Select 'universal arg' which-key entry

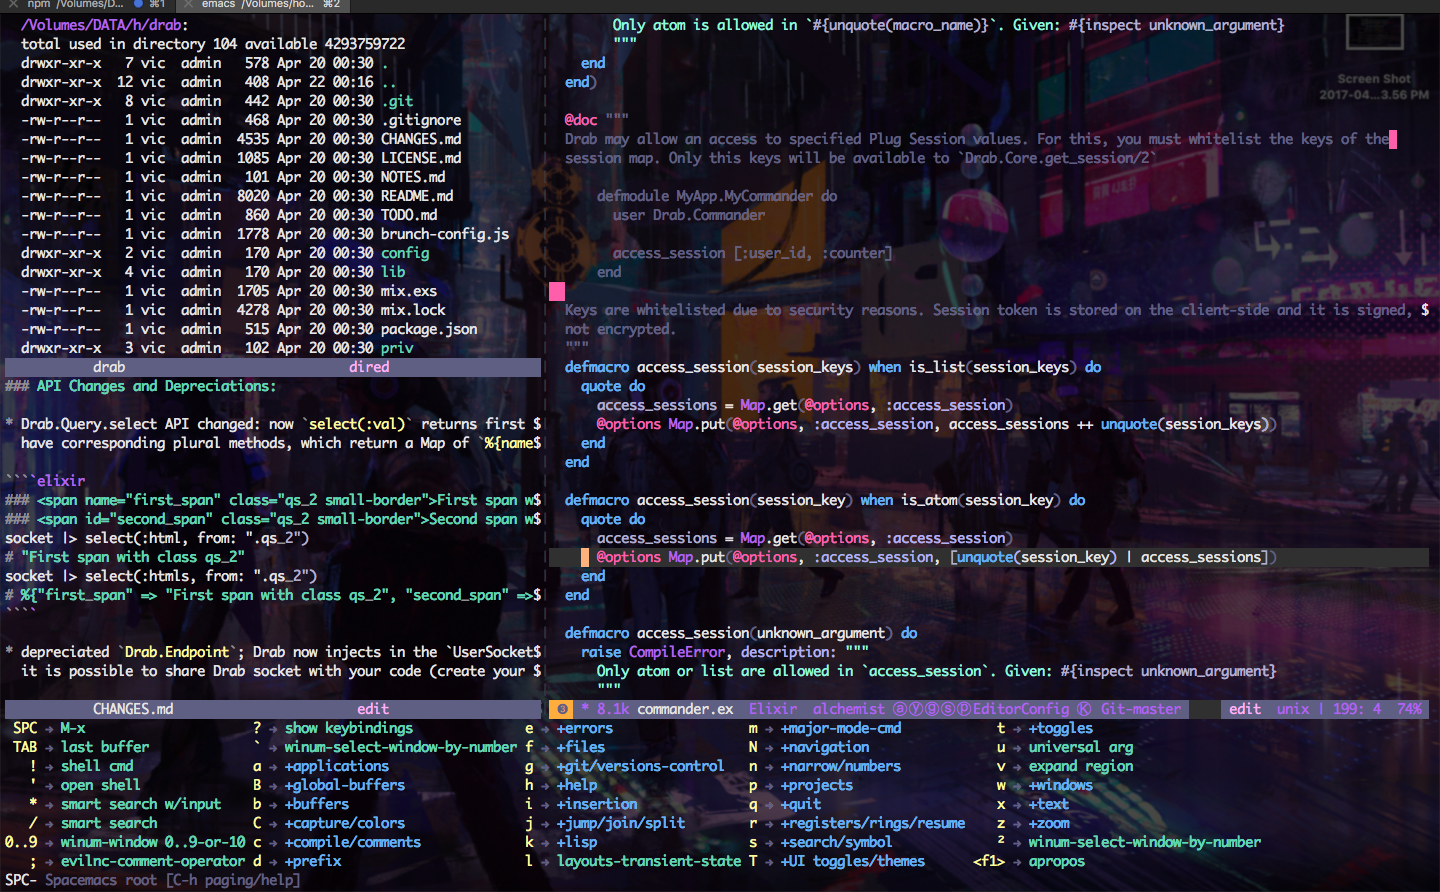tap(1081, 747)
